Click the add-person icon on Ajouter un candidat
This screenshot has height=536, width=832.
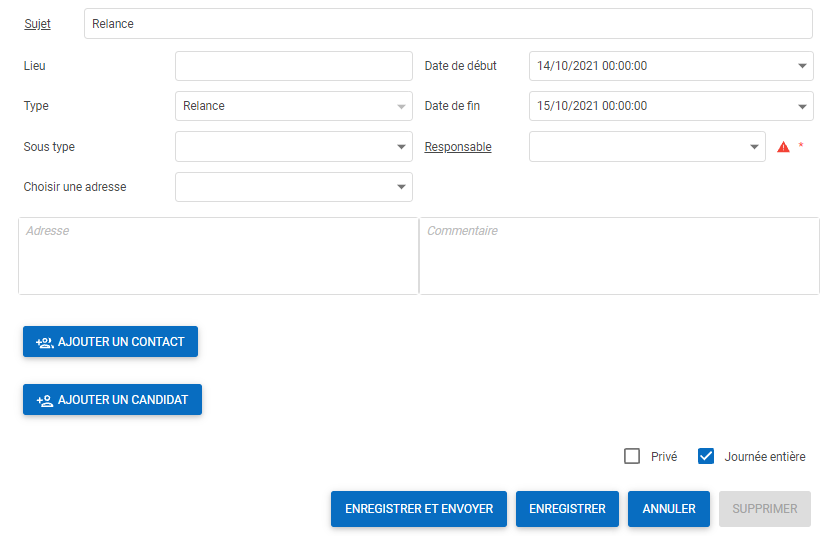pos(44,400)
